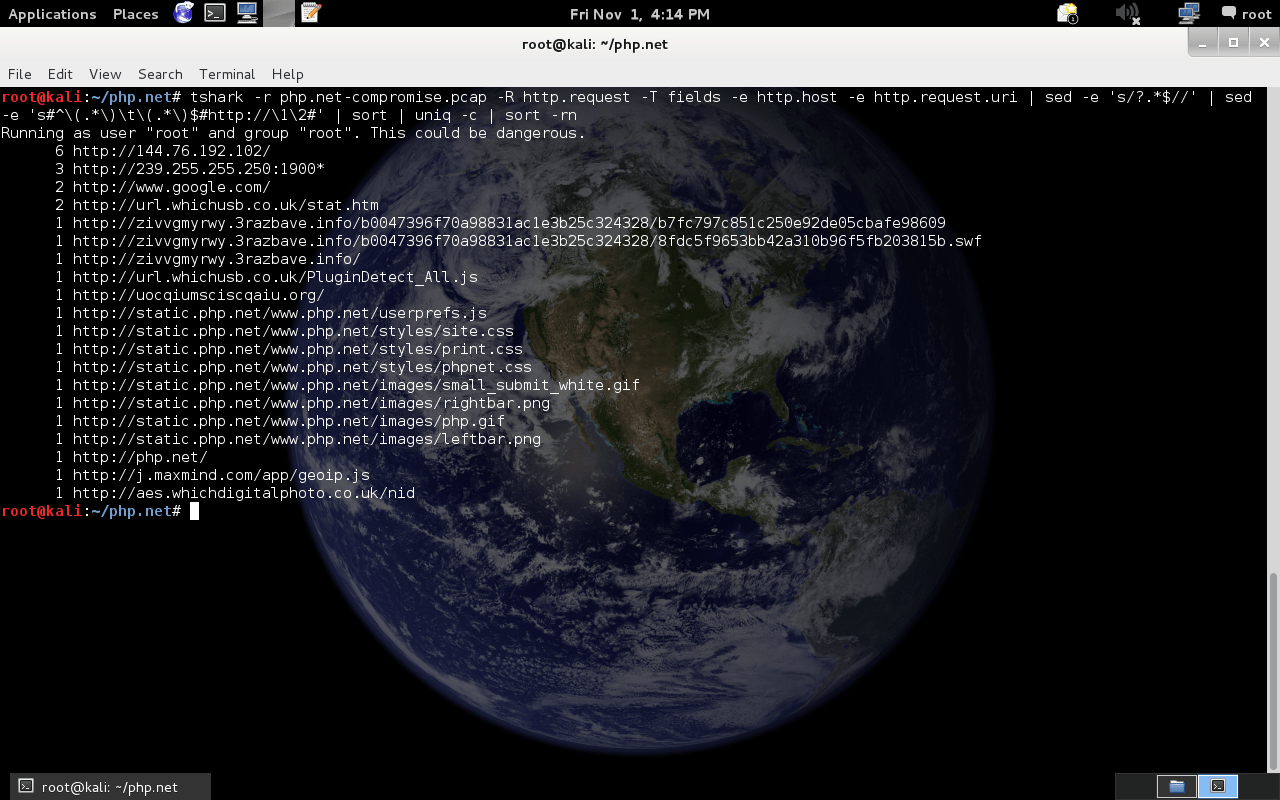
Task: Click the root@kali: ~/php.net taskbar button
Action: coord(110,787)
